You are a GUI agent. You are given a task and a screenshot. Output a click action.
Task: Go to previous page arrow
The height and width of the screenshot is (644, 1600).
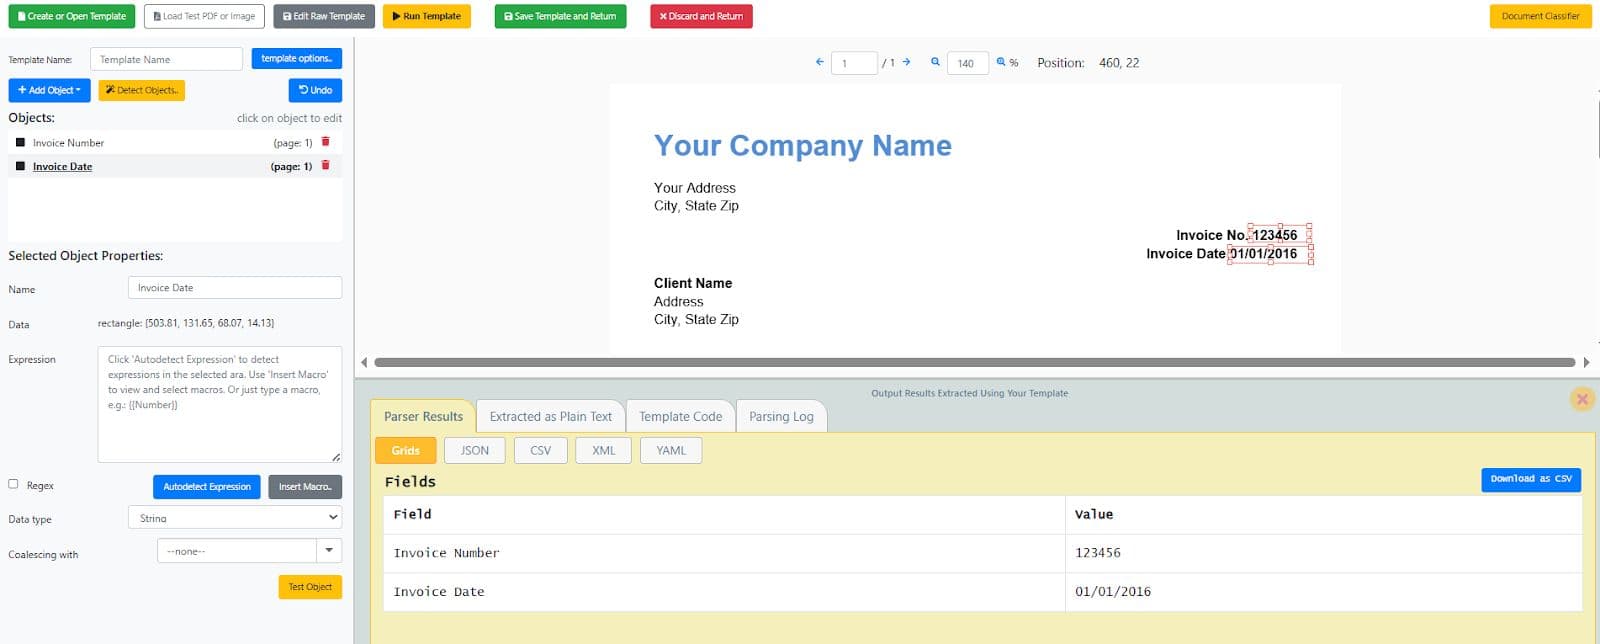(x=820, y=62)
